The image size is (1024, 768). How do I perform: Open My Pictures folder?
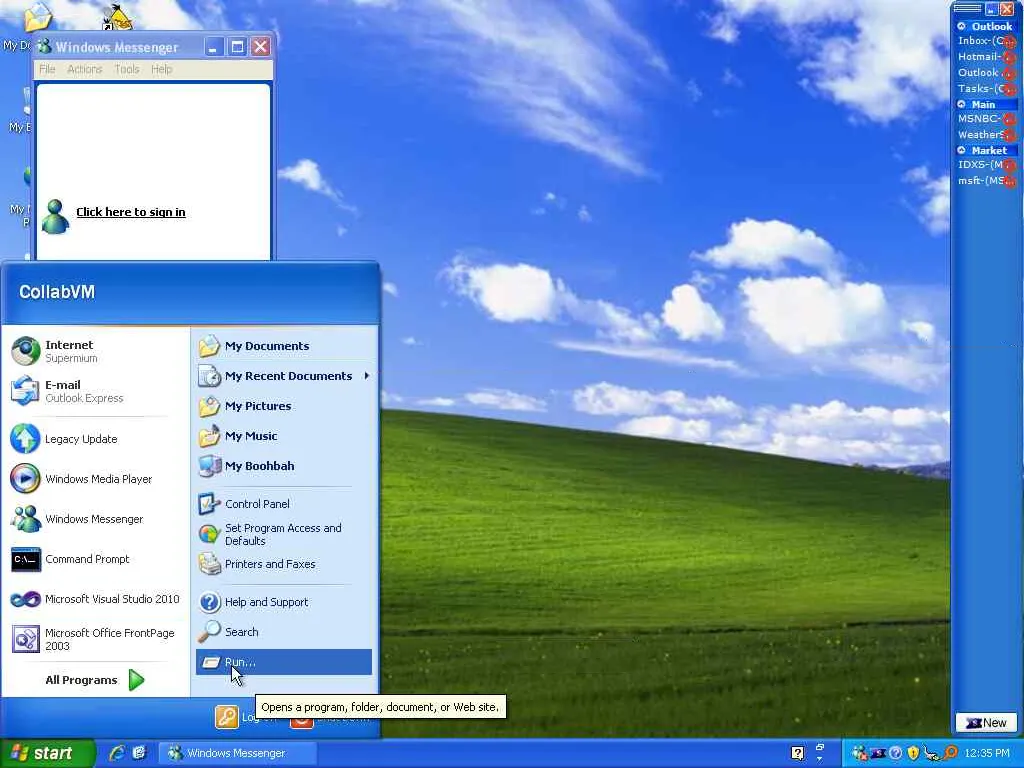[x=283, y=406]
